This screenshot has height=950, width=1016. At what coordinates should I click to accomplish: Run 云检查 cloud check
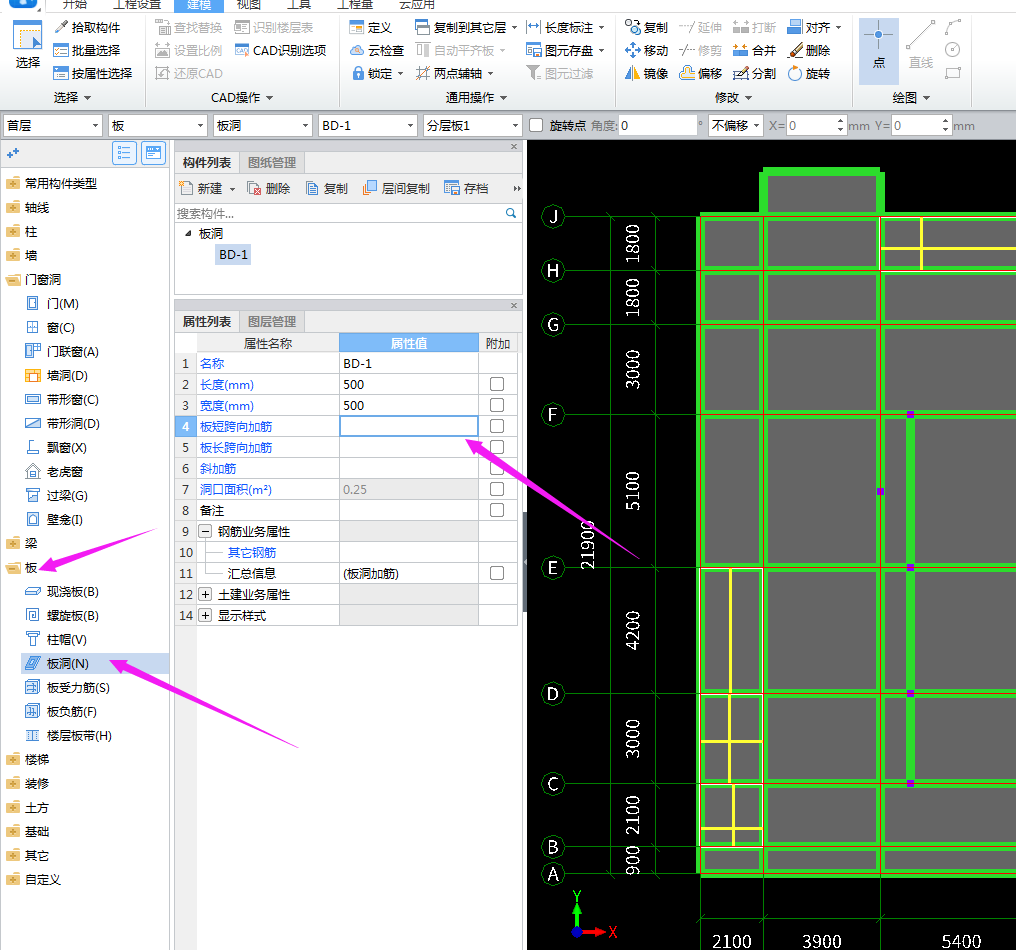(377, 51)
